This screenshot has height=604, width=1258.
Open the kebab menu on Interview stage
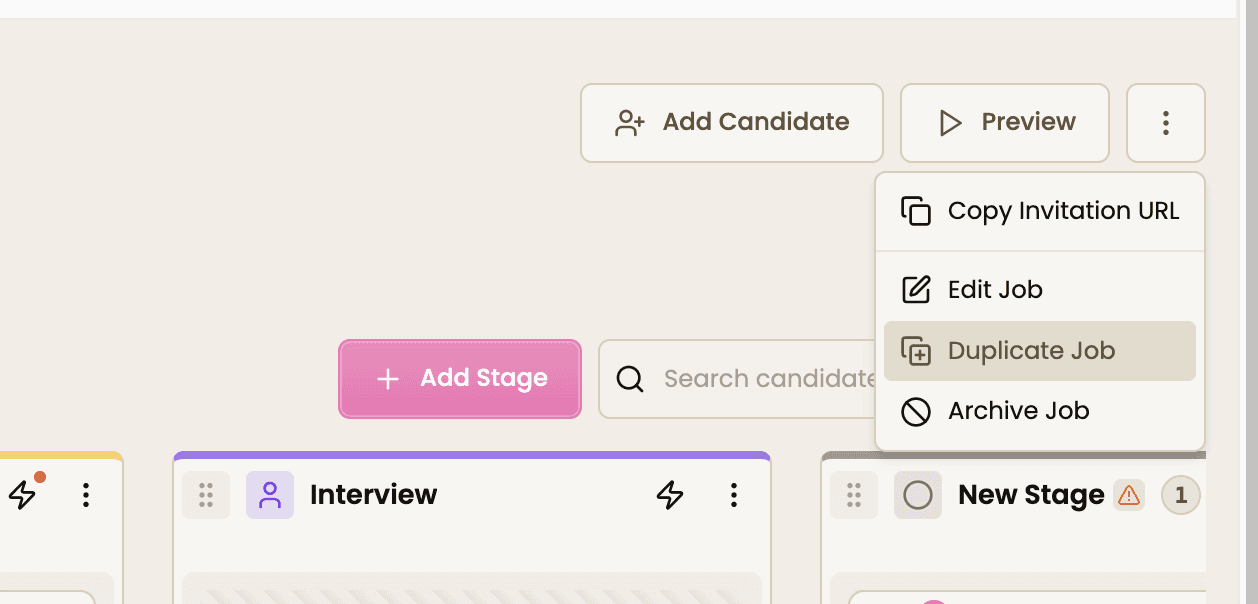tap(734, 494)
